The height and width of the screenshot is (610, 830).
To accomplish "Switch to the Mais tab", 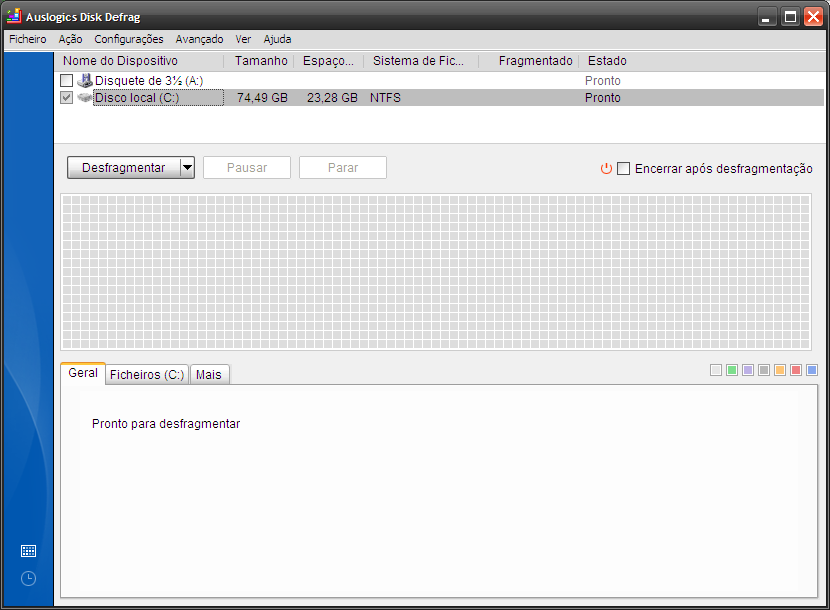I will coord(209,375).
